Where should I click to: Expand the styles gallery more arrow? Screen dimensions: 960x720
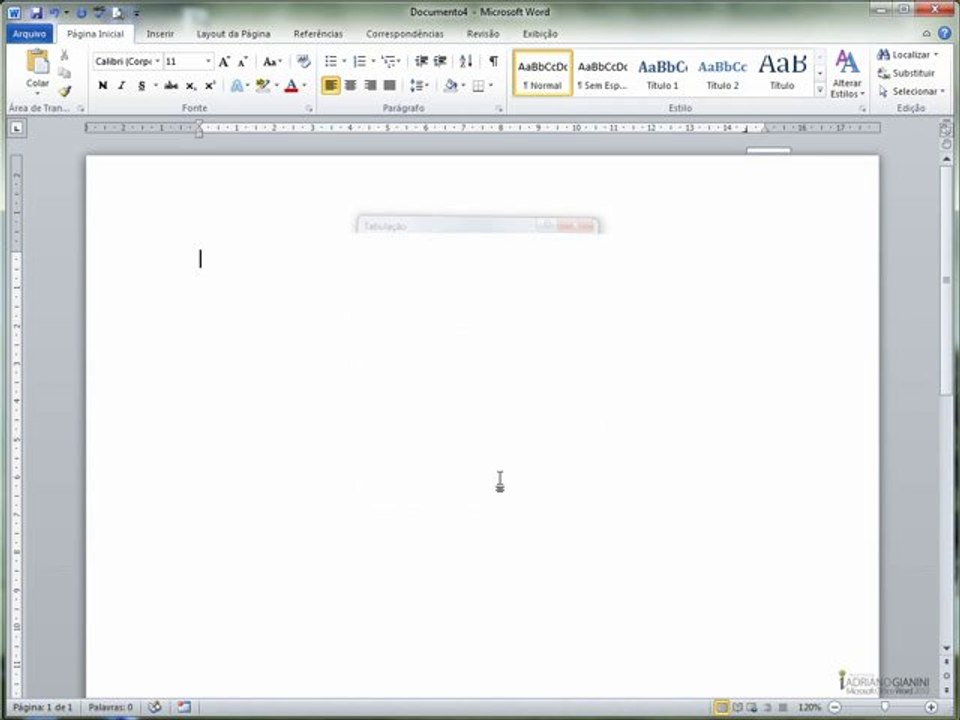pyautogui.click(x=820, y=90)
